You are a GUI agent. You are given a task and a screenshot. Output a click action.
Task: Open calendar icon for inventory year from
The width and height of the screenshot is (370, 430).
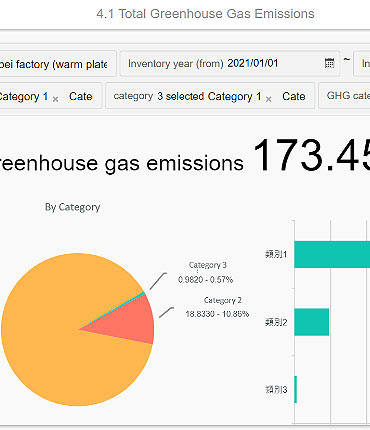click(329, 63)
